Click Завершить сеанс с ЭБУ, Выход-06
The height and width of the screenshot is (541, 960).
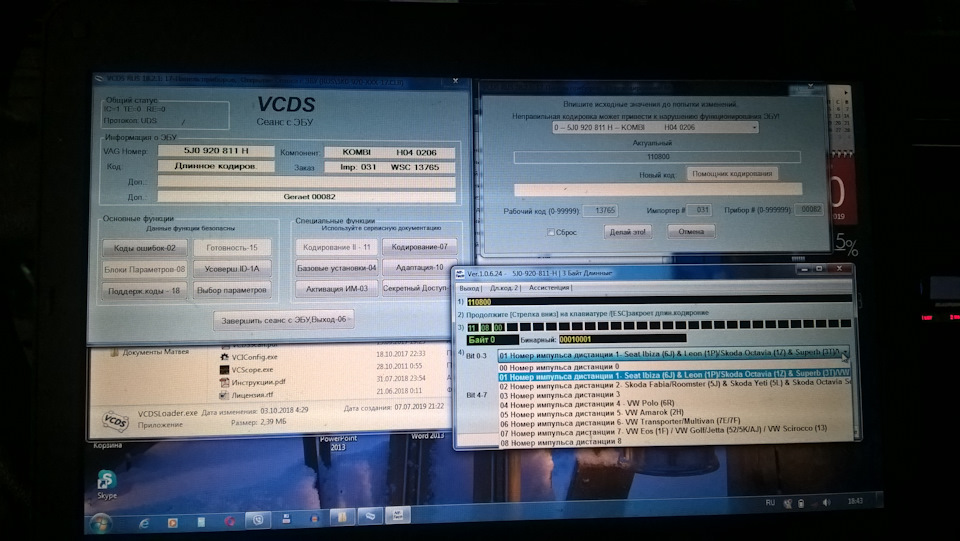284,320
